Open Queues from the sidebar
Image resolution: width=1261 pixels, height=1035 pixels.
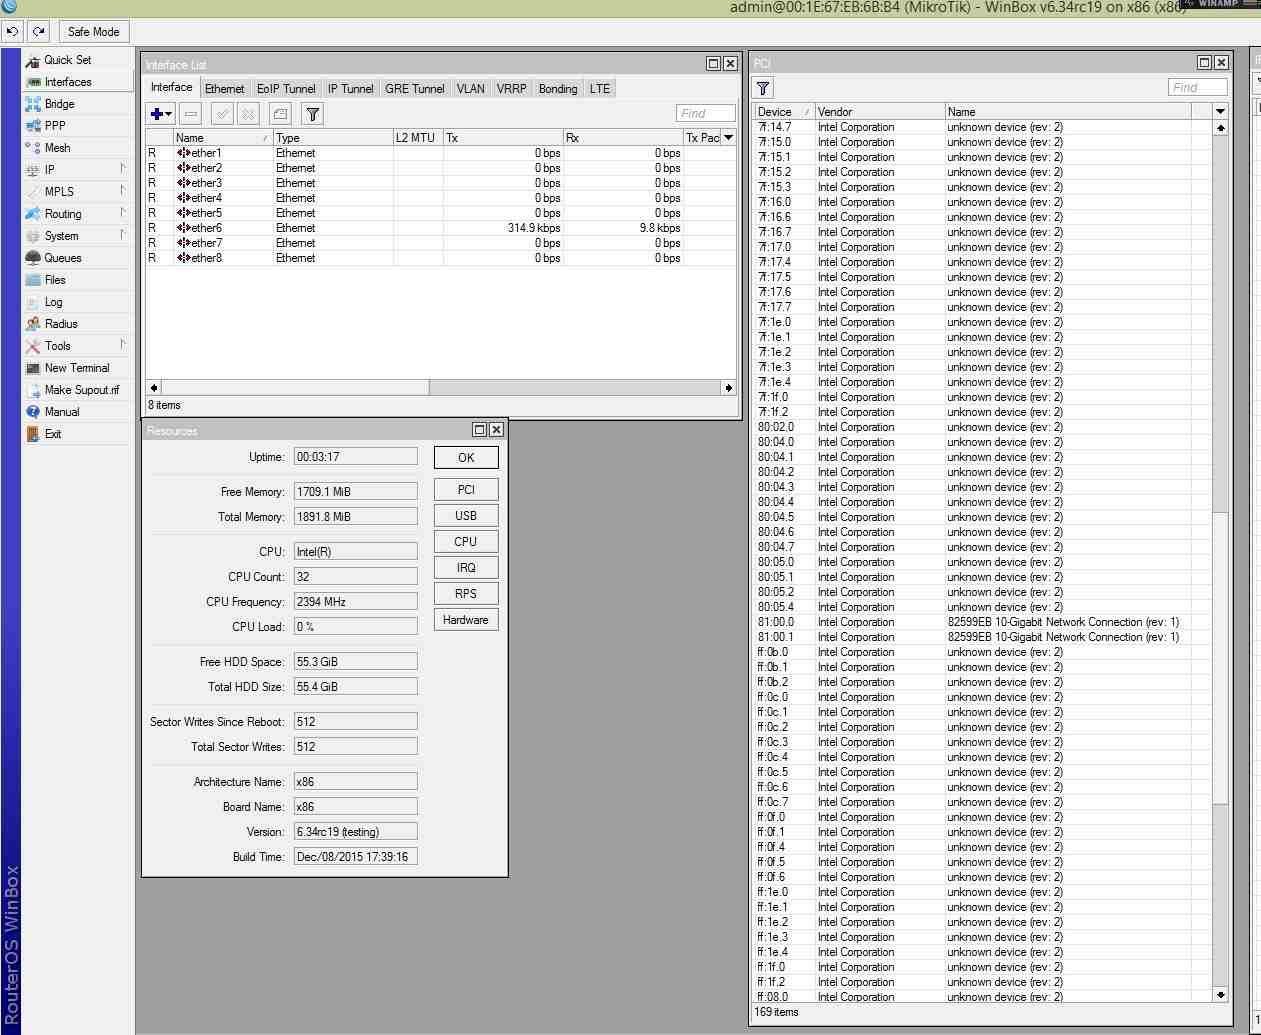click(63, 258)
